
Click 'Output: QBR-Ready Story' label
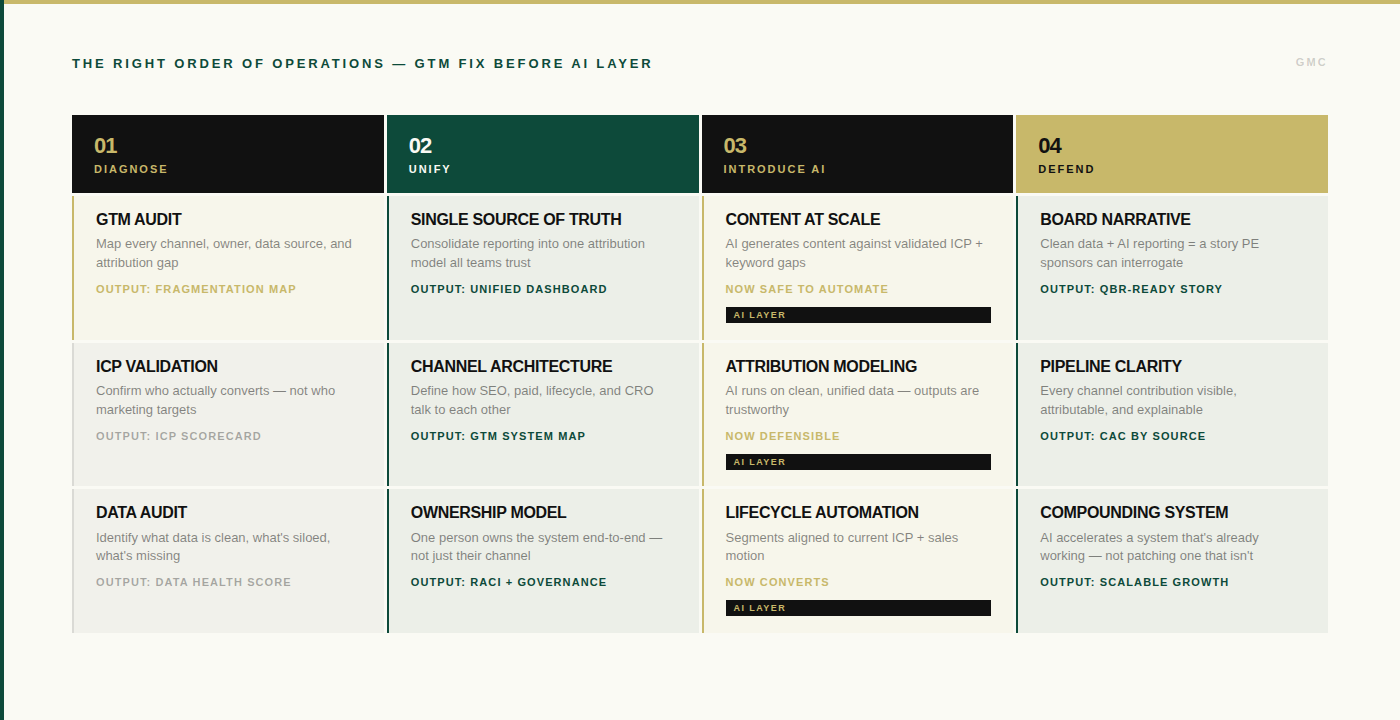[1131, 289]
